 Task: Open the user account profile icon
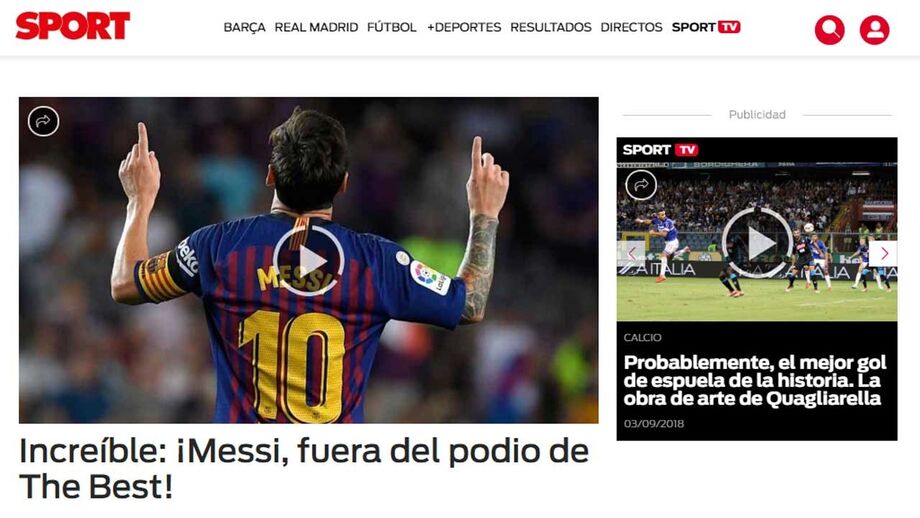click(874, 29)
